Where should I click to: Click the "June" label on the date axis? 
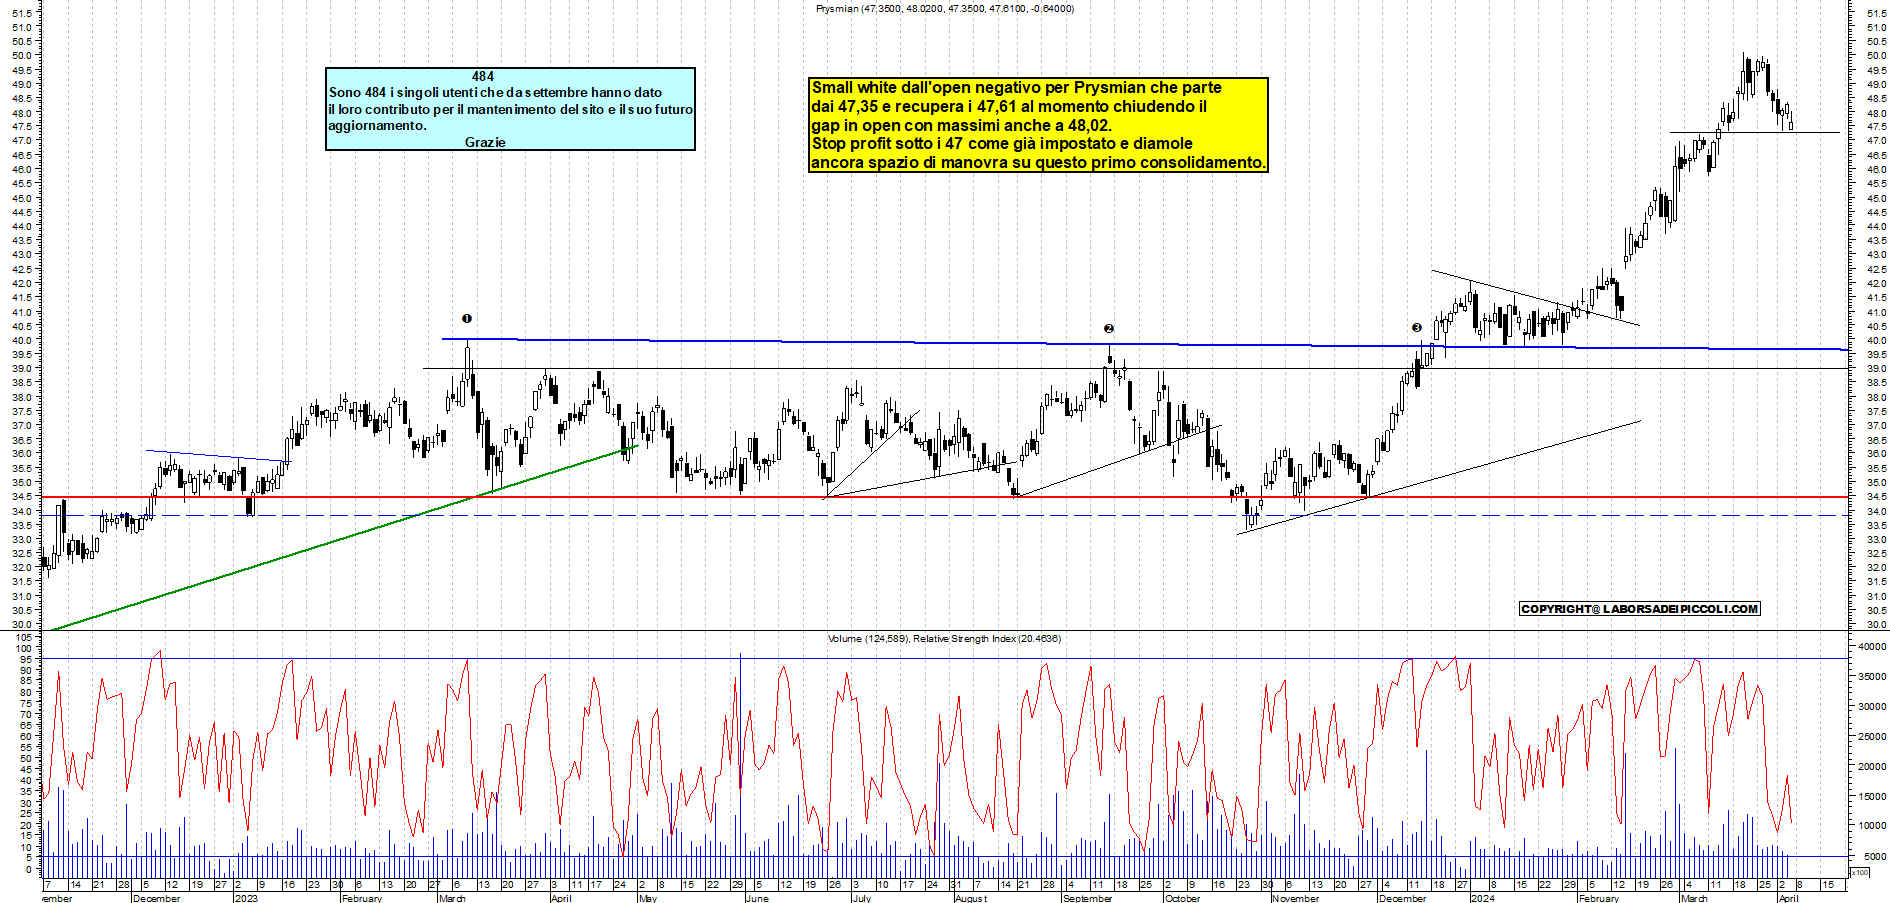point(758,898)
